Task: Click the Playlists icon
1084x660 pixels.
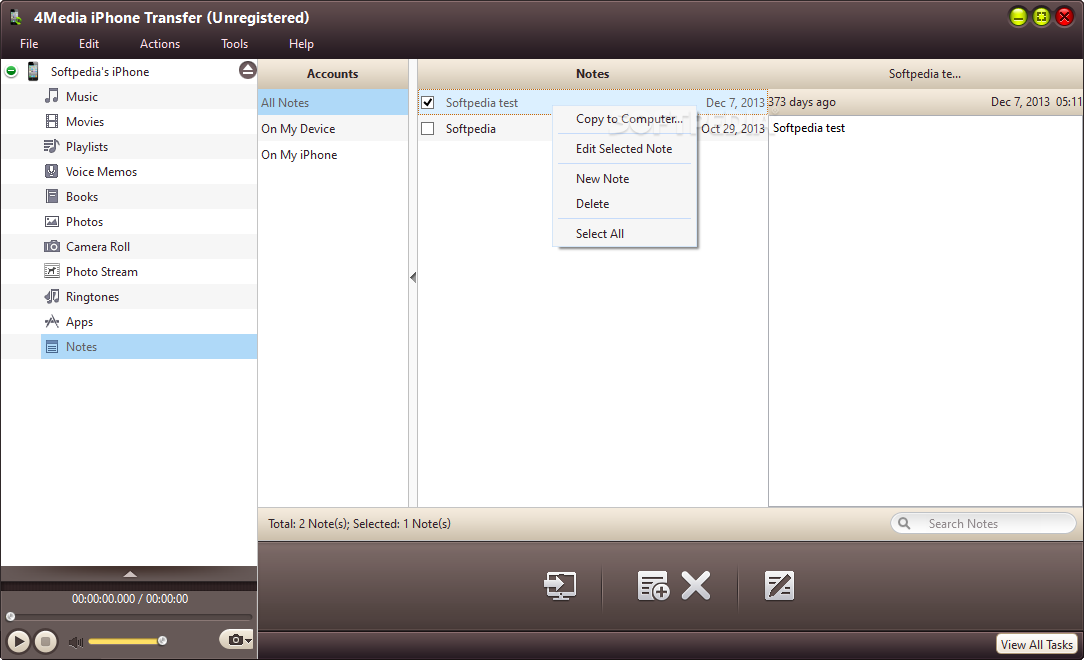Action: point(52,147)
